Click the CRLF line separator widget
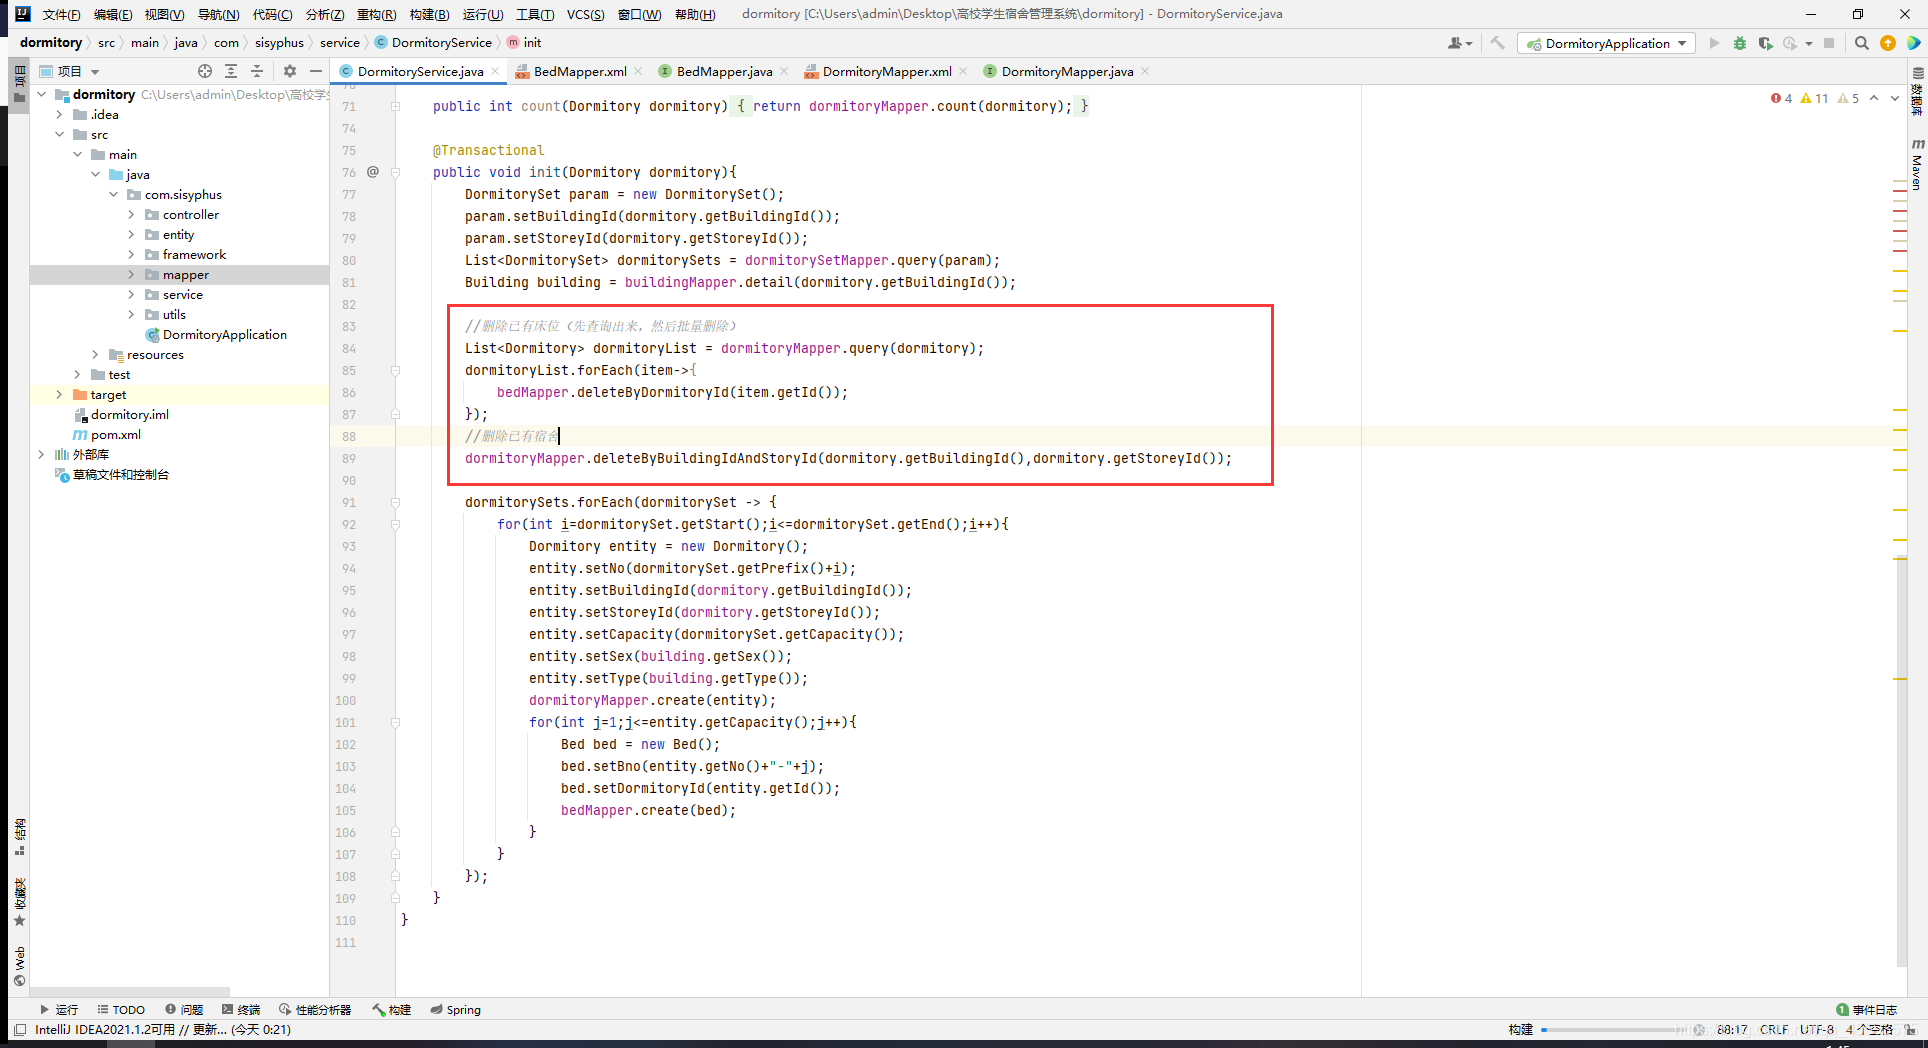This screenshot has height=1048, width=1928. (1774, 1030)
